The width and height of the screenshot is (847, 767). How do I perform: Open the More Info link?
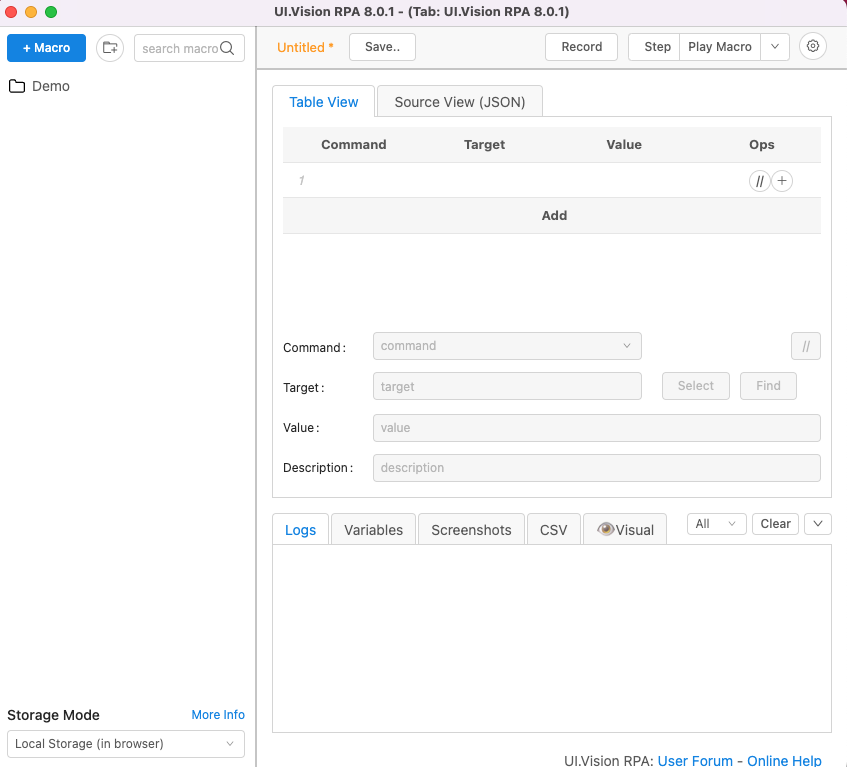pyautogui.click(x=218, y=715)
